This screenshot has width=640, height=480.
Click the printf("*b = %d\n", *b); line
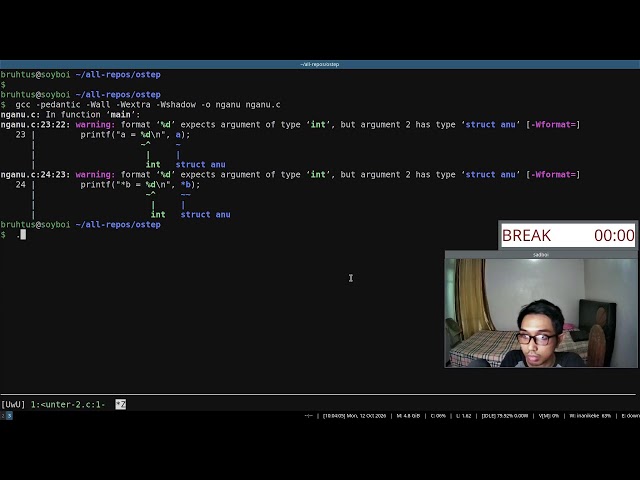point(140,184)
